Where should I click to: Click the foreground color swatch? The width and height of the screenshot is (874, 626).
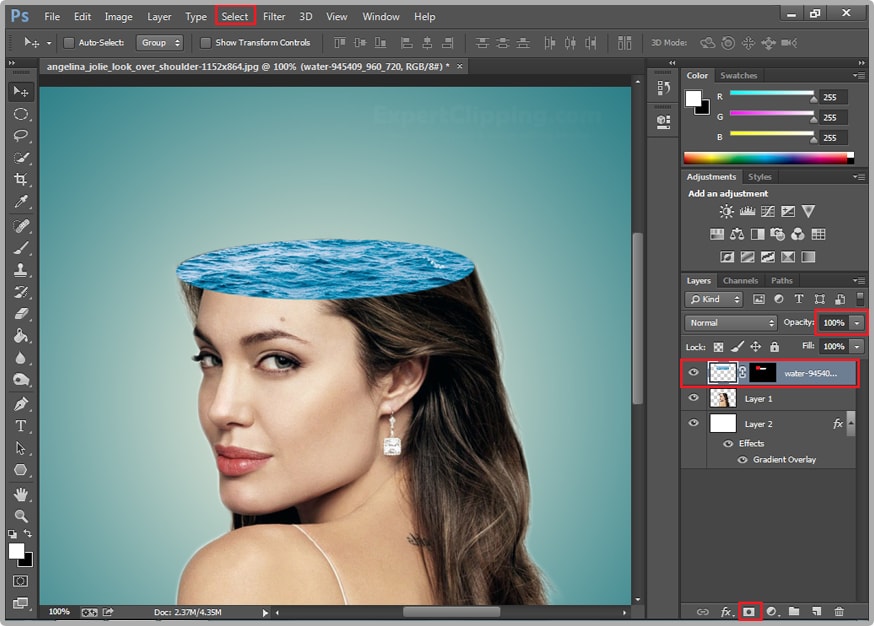pos(16,549)
